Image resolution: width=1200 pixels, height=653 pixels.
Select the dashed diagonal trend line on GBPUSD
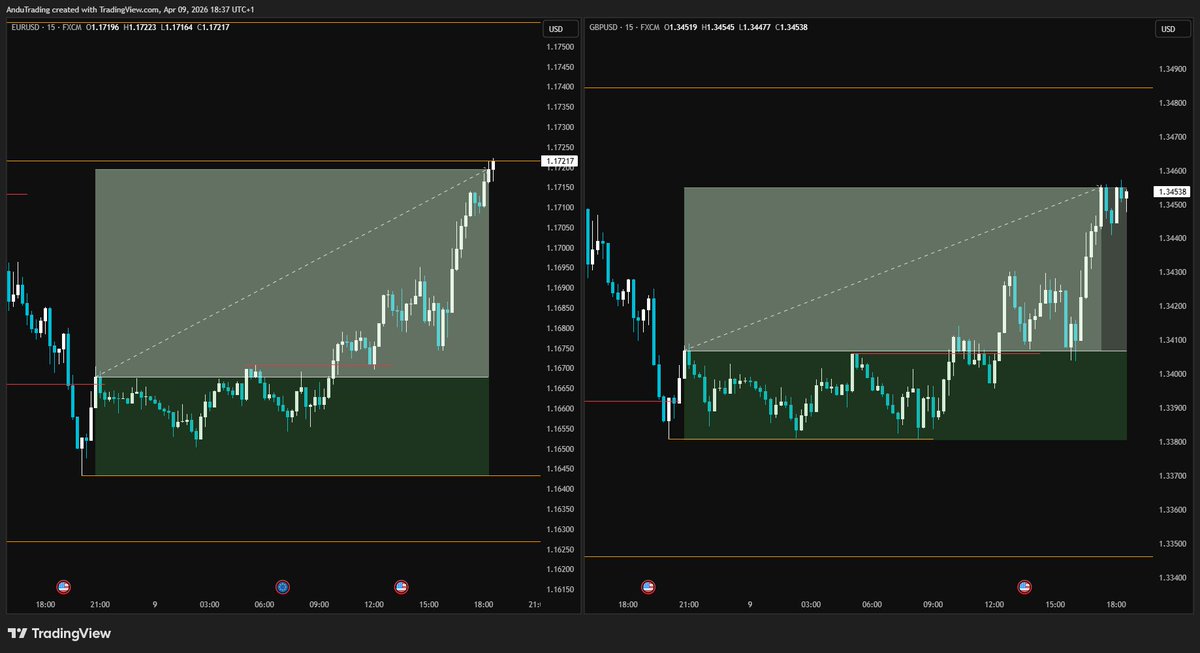point(893,269)
